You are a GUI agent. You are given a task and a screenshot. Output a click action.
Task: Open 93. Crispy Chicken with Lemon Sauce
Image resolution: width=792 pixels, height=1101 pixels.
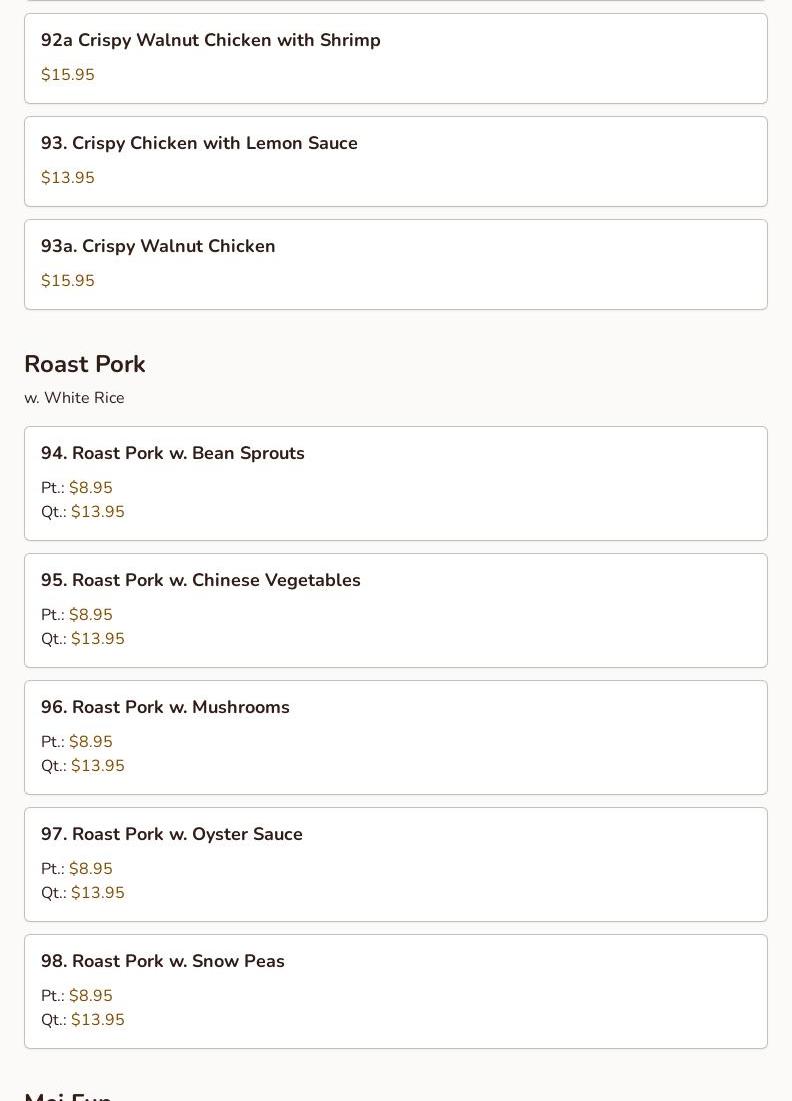[x=395, y=161]
